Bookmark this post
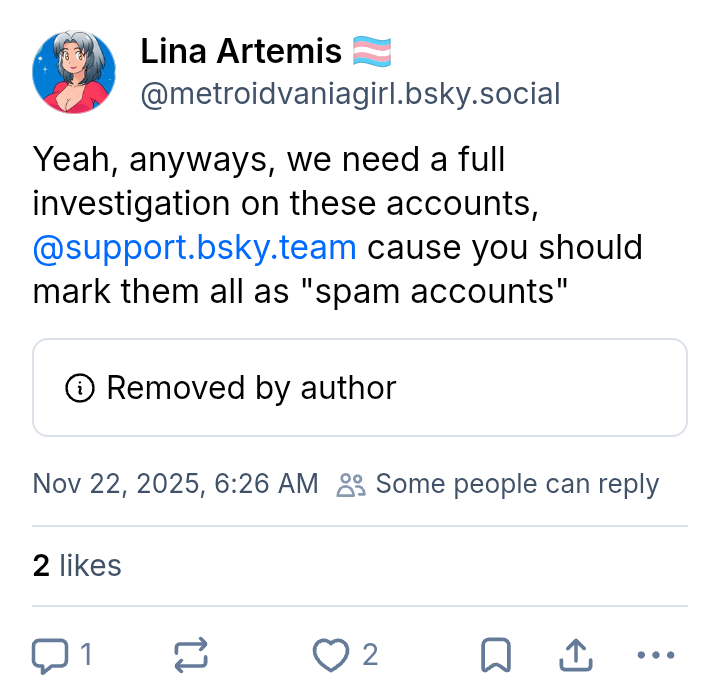Viewport: 720px width, 686px height. click(x=496, y=655)
